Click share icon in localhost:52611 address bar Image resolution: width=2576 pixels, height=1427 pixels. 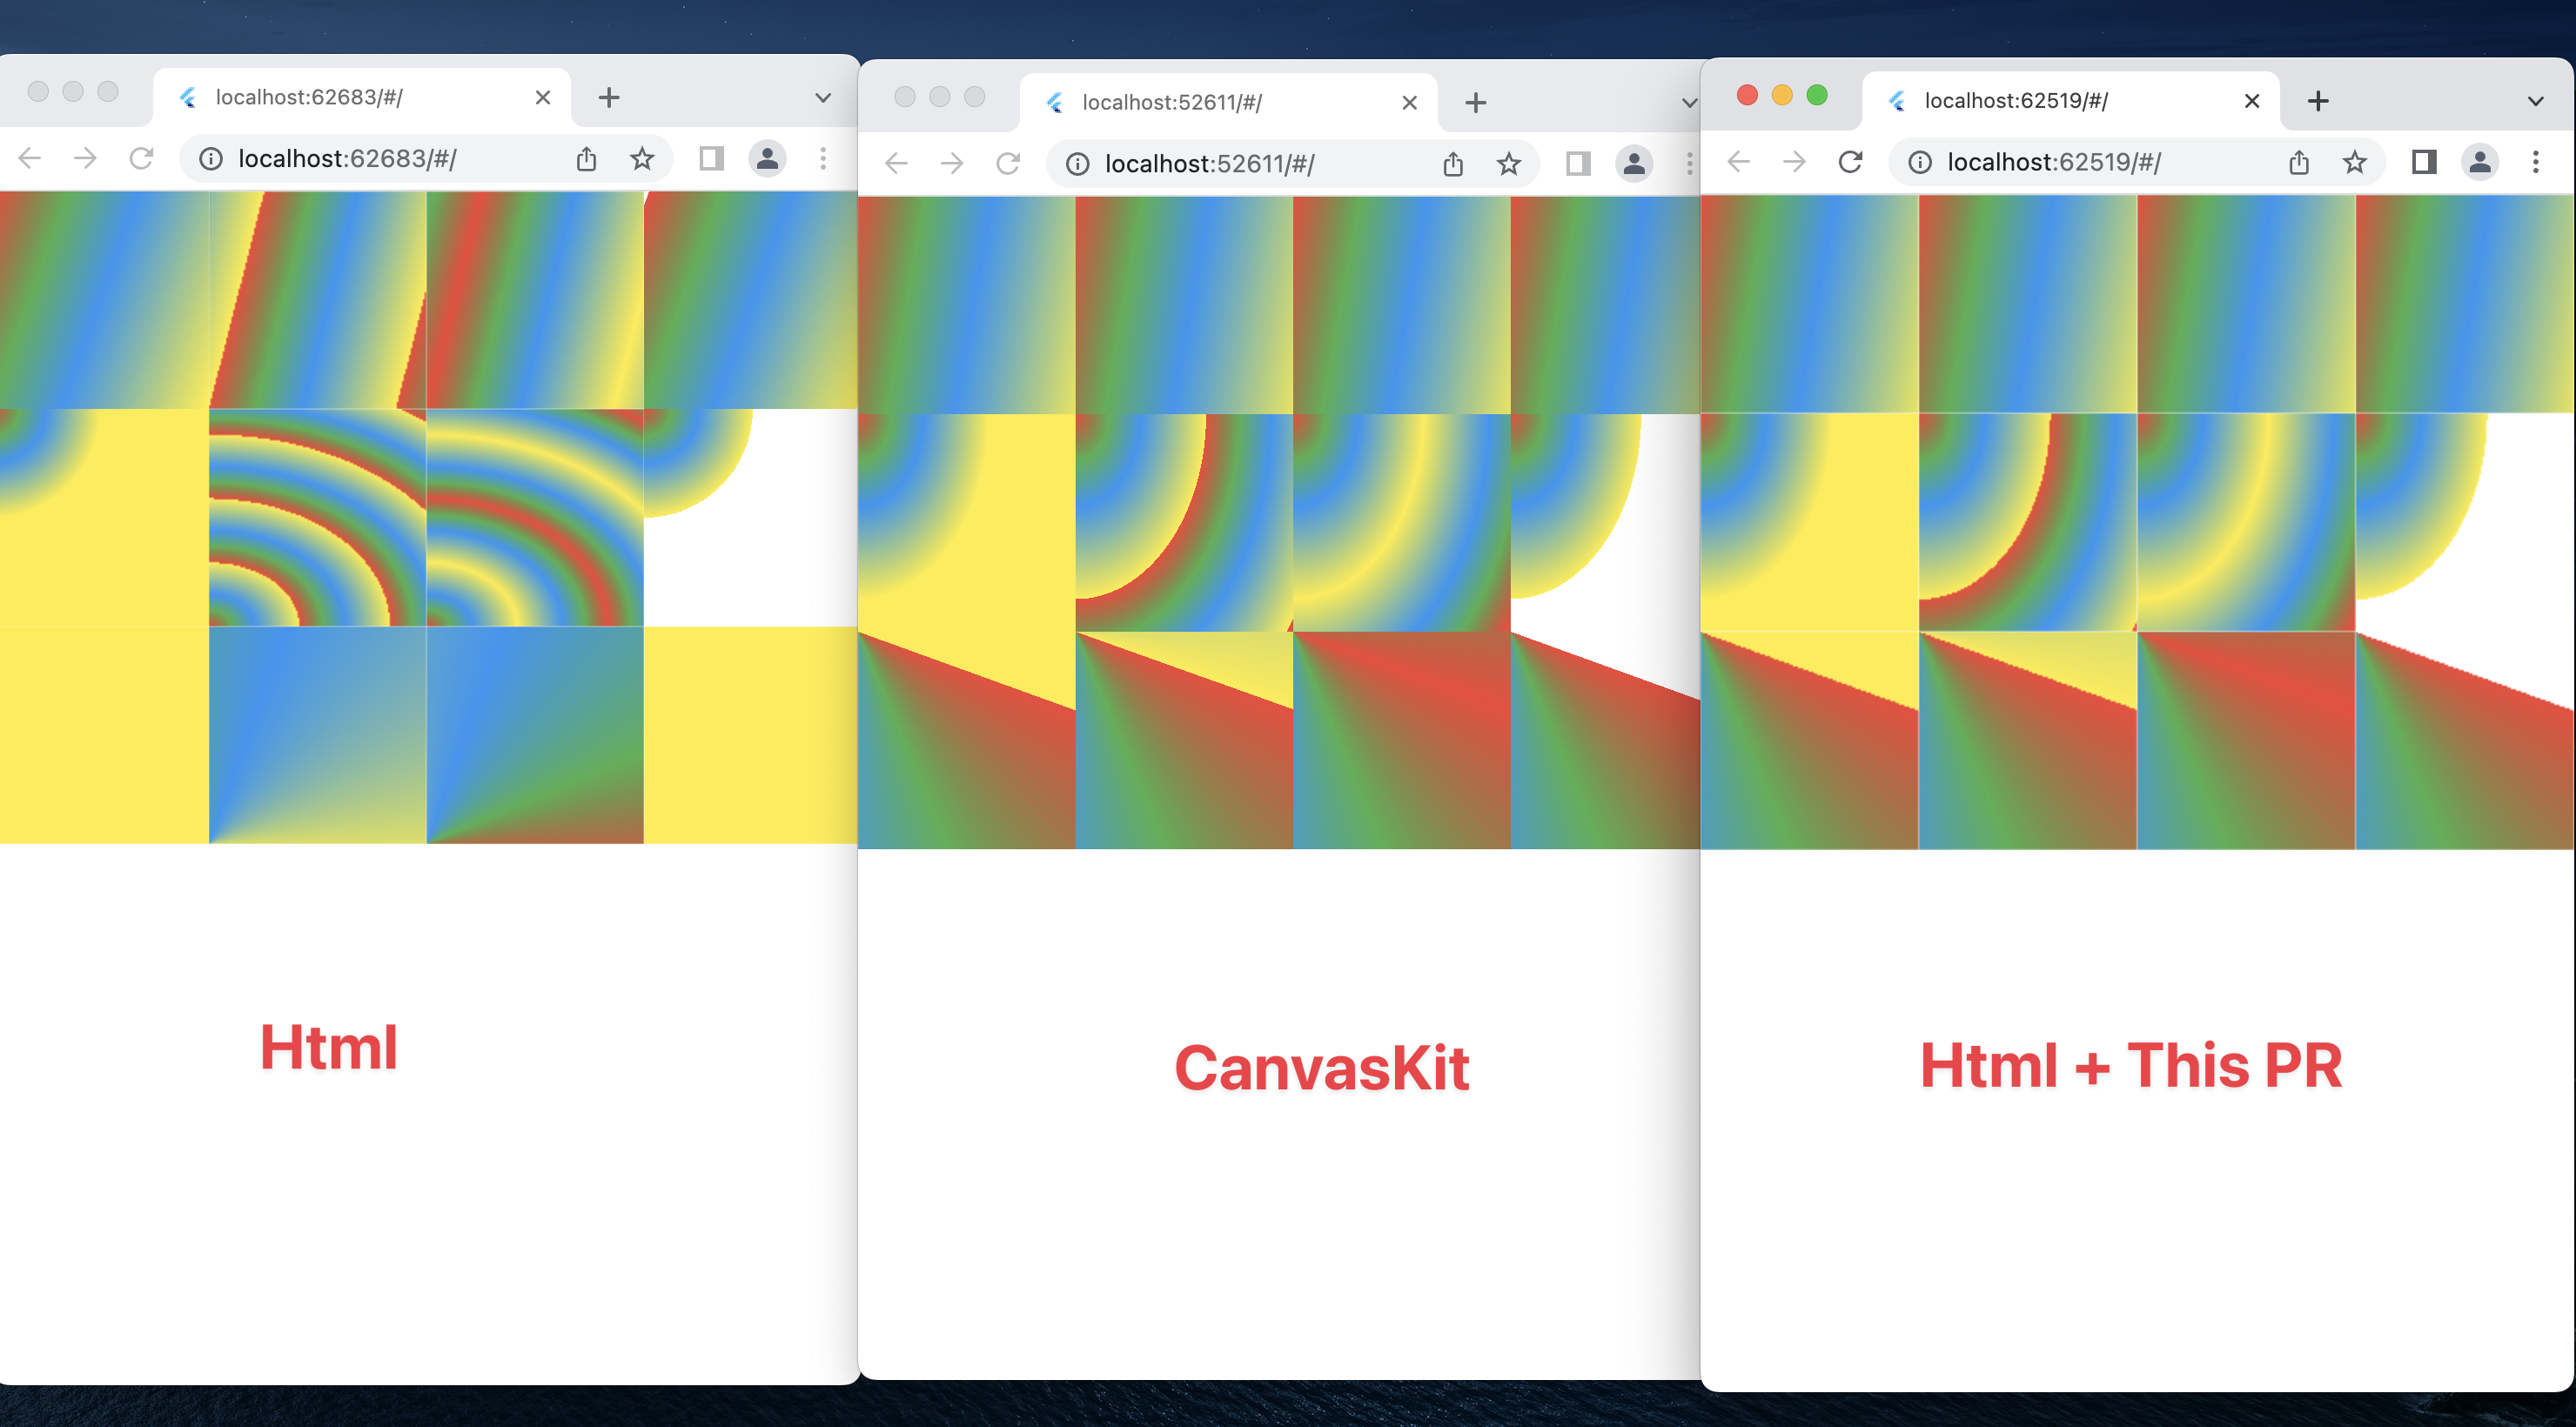tap(1453, 164)
